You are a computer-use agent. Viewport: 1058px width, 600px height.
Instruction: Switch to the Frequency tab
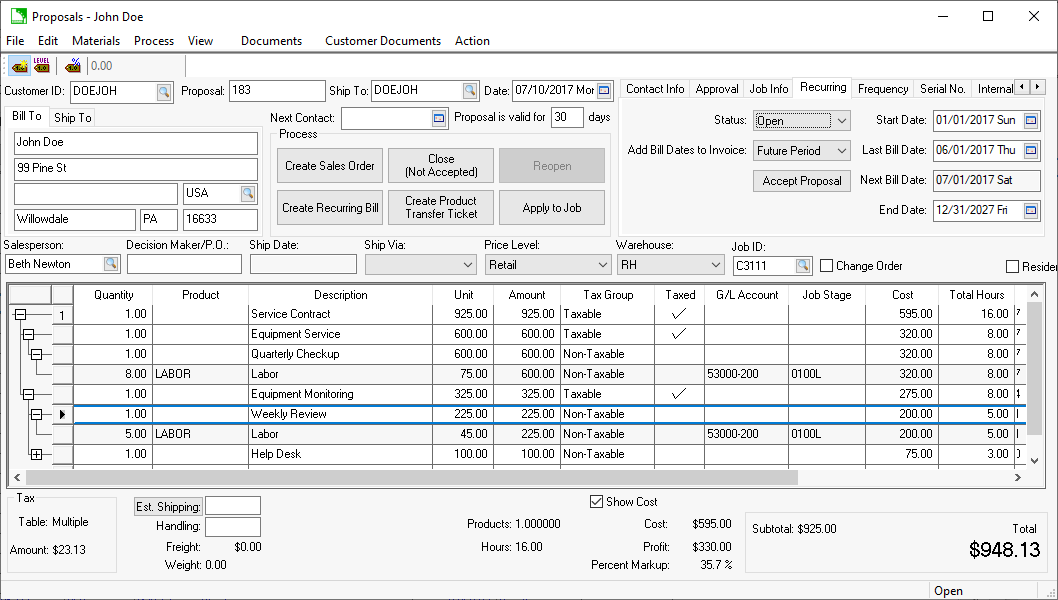tap(882, 89)
